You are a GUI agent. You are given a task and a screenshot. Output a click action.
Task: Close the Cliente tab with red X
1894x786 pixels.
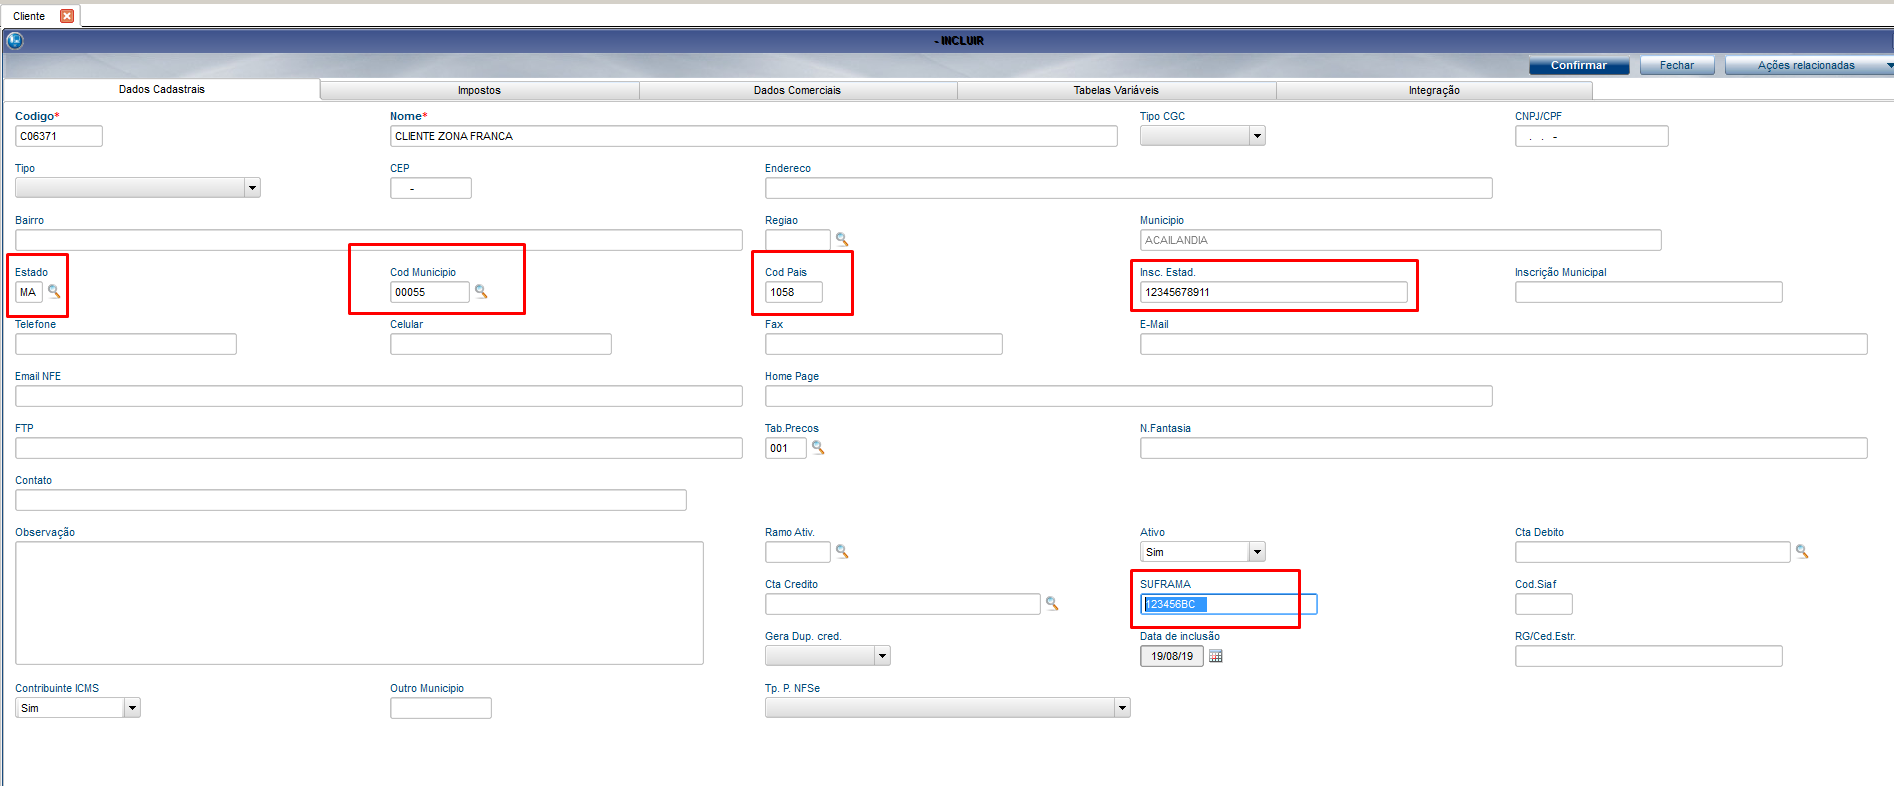coord(67,16)
